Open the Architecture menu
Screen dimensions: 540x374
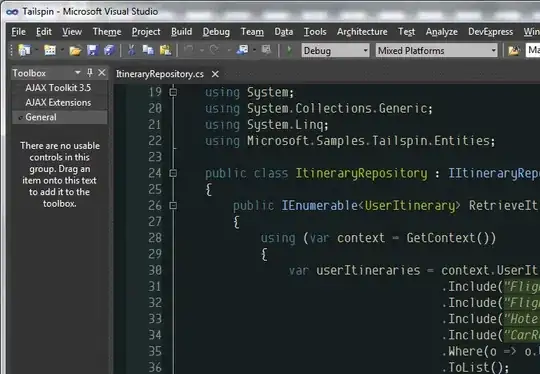click(362, 32)
